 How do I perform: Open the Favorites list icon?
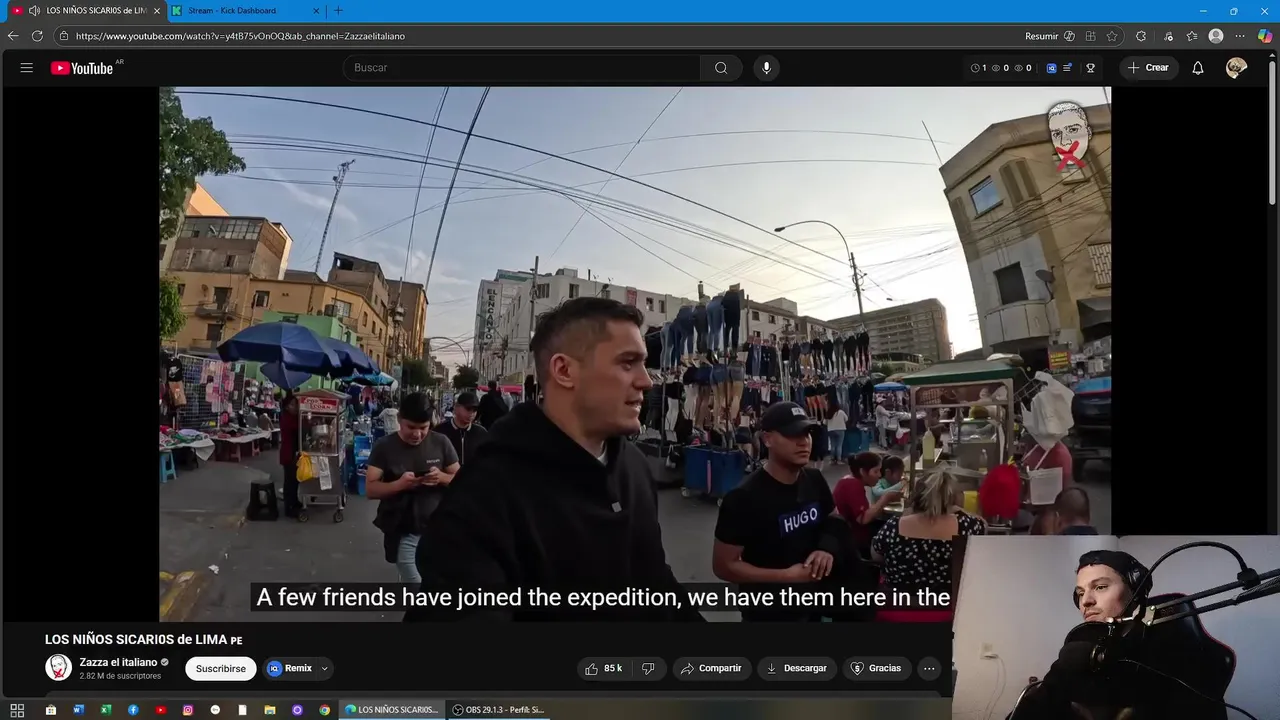point(1191,36)
